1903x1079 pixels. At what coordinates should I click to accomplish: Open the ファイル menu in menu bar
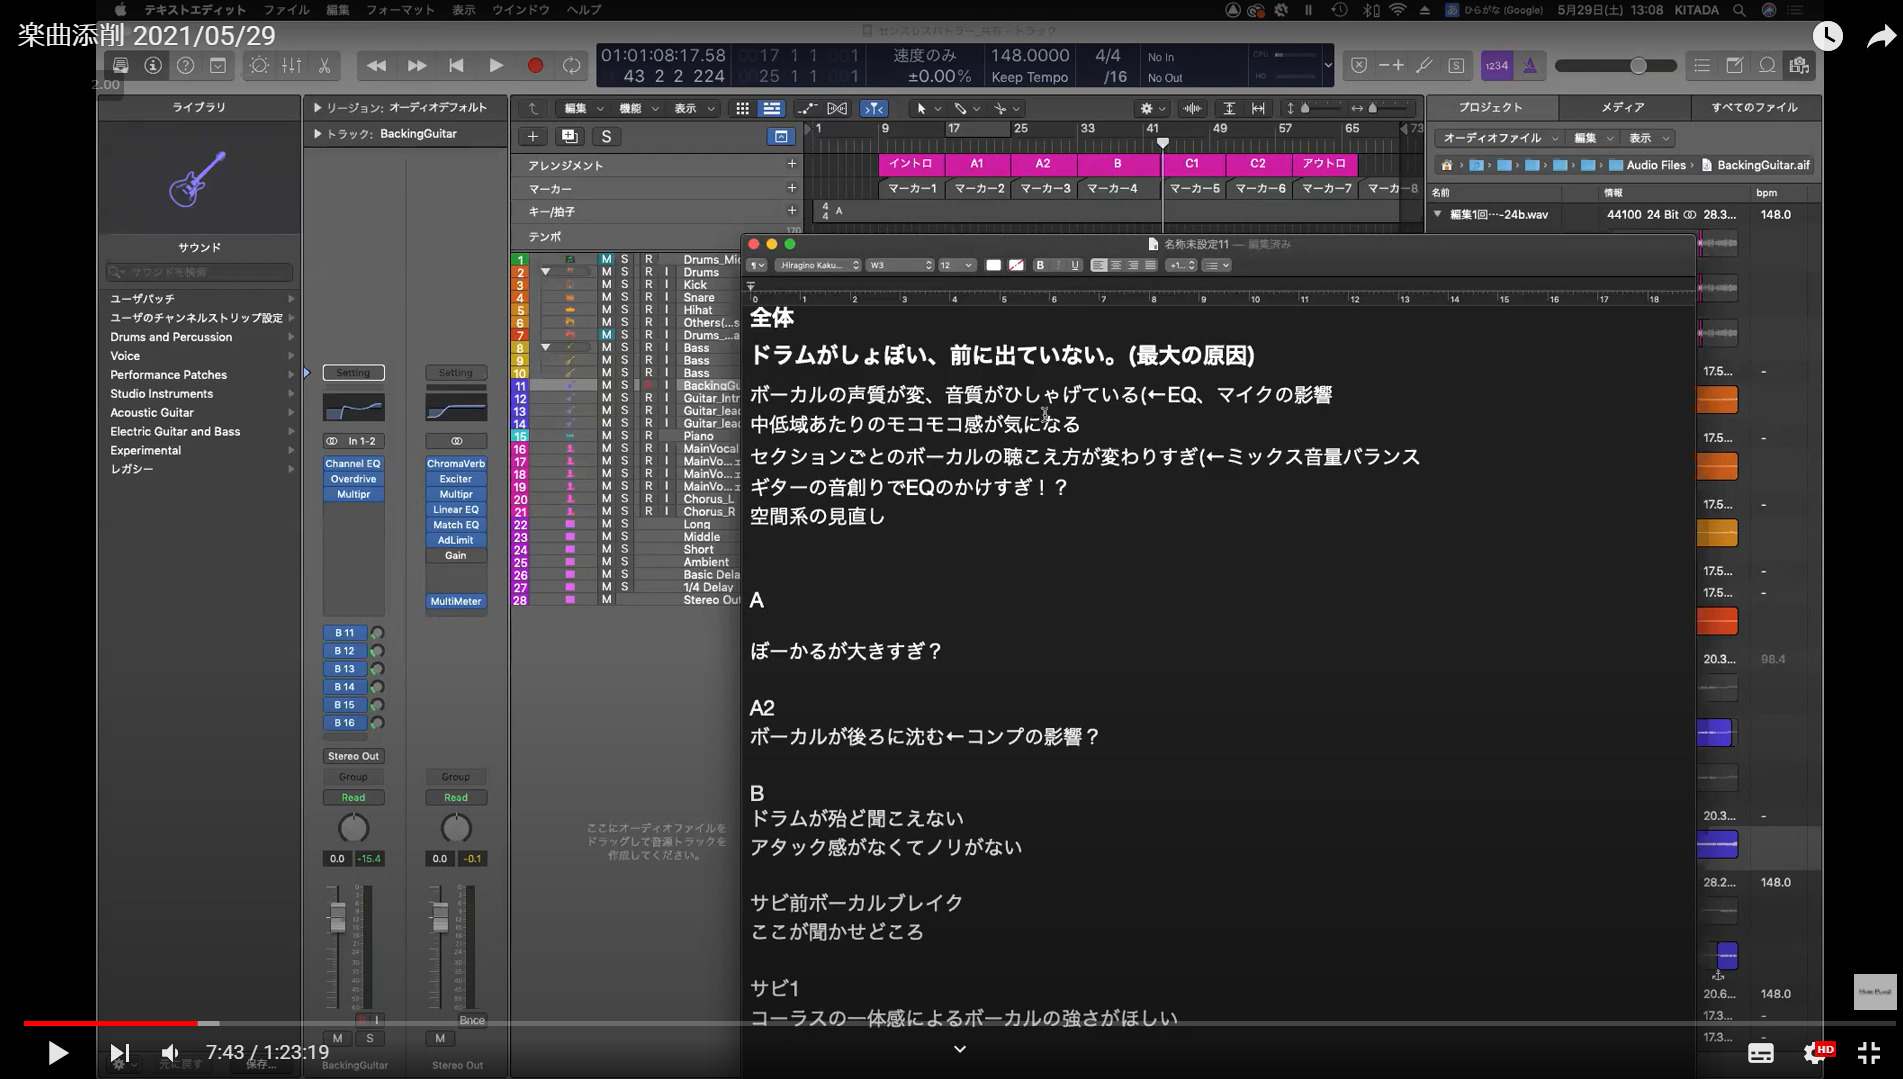[286, 9]
